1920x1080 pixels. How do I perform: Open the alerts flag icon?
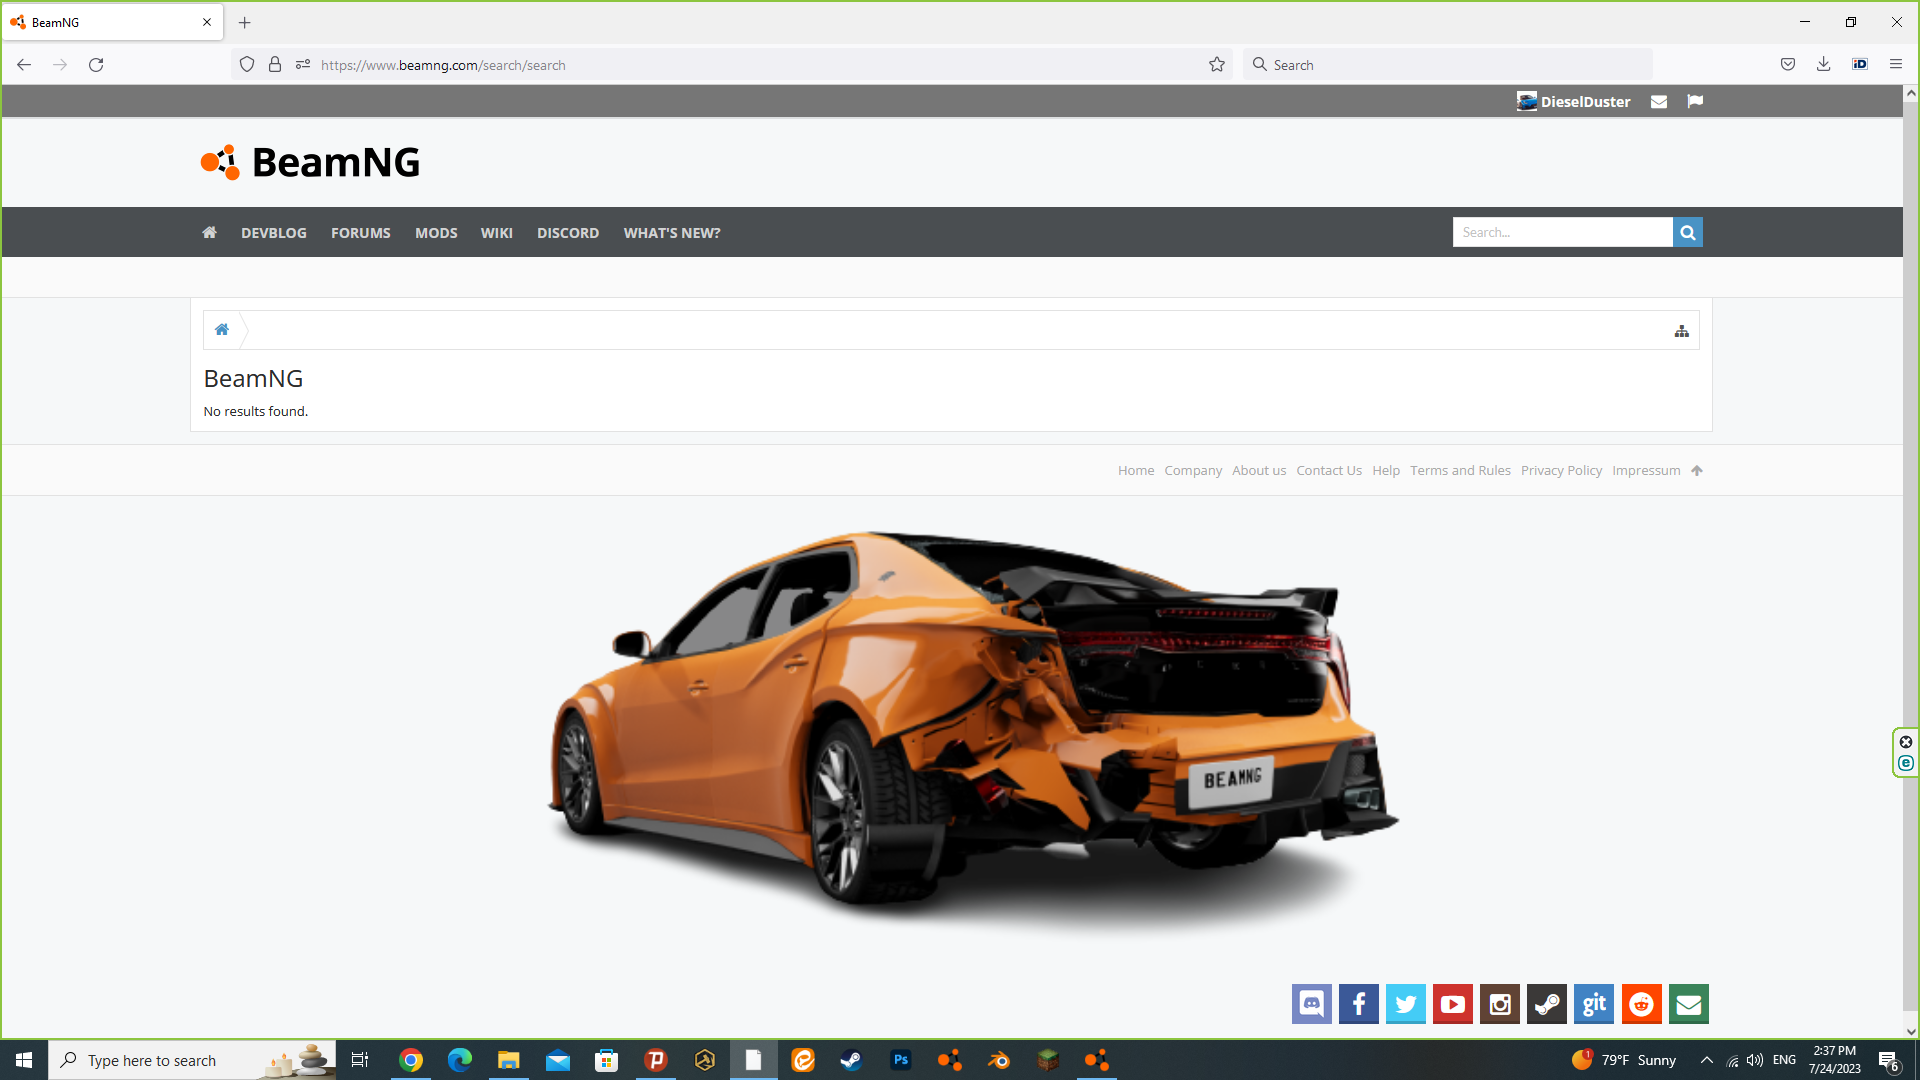1694,101
